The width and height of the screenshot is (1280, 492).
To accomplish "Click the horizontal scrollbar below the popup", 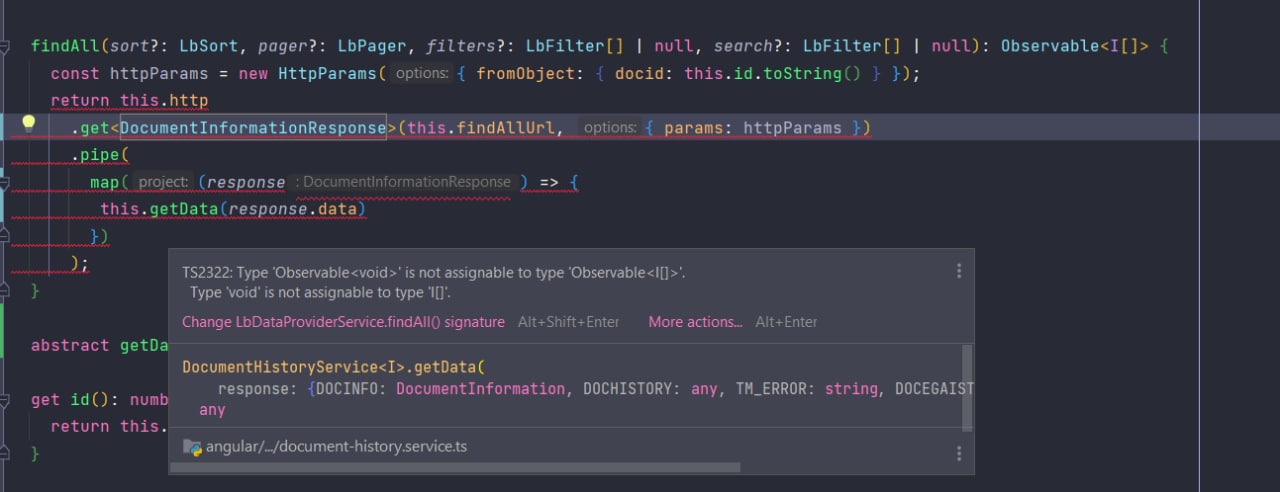I will click(455, 467).
